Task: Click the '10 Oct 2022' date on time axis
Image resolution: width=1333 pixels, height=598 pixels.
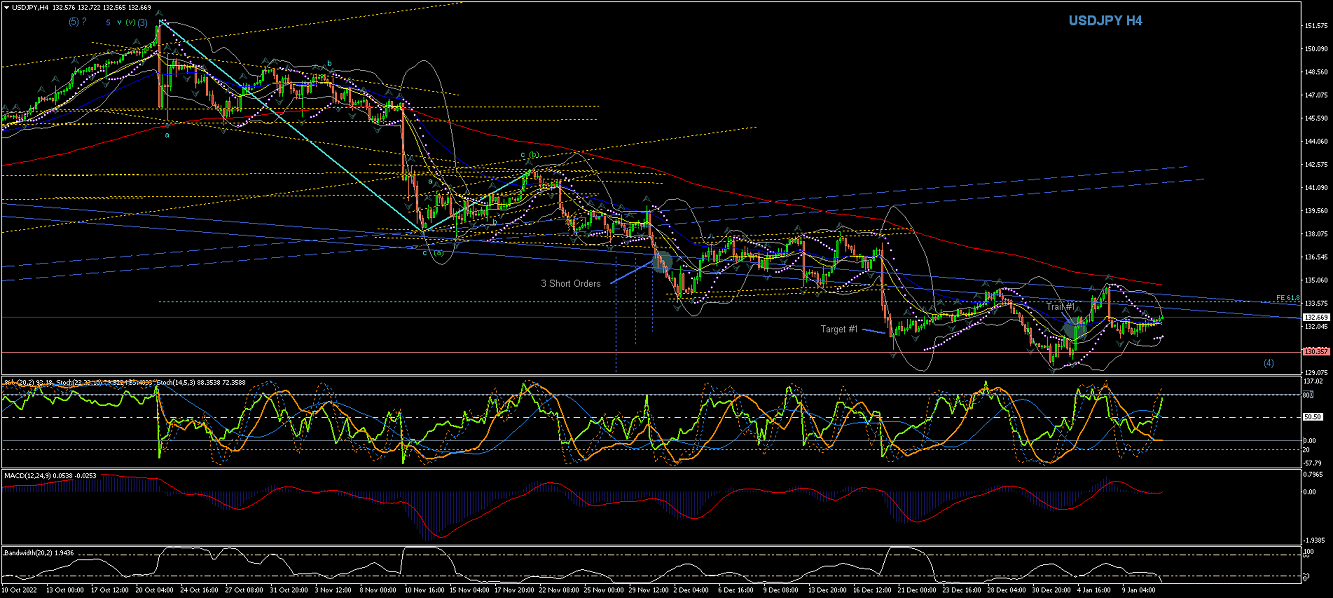Action: click(22, 590)
